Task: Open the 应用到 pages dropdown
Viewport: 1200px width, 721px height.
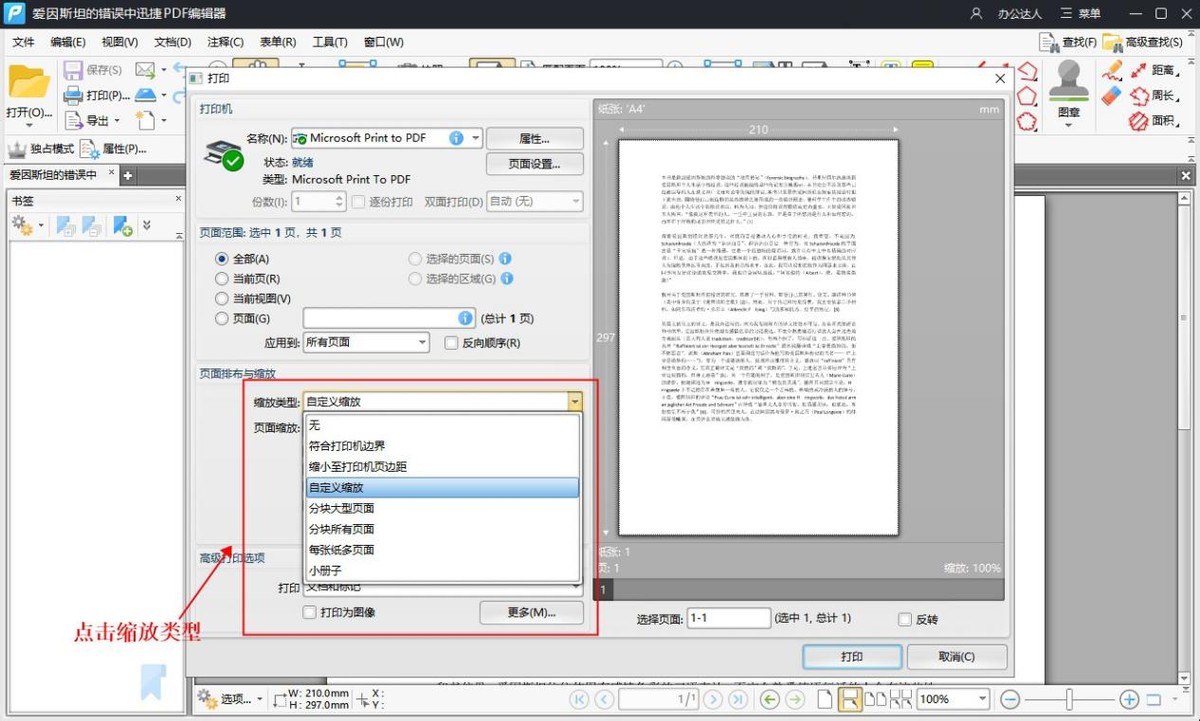Action: [422, 342]
